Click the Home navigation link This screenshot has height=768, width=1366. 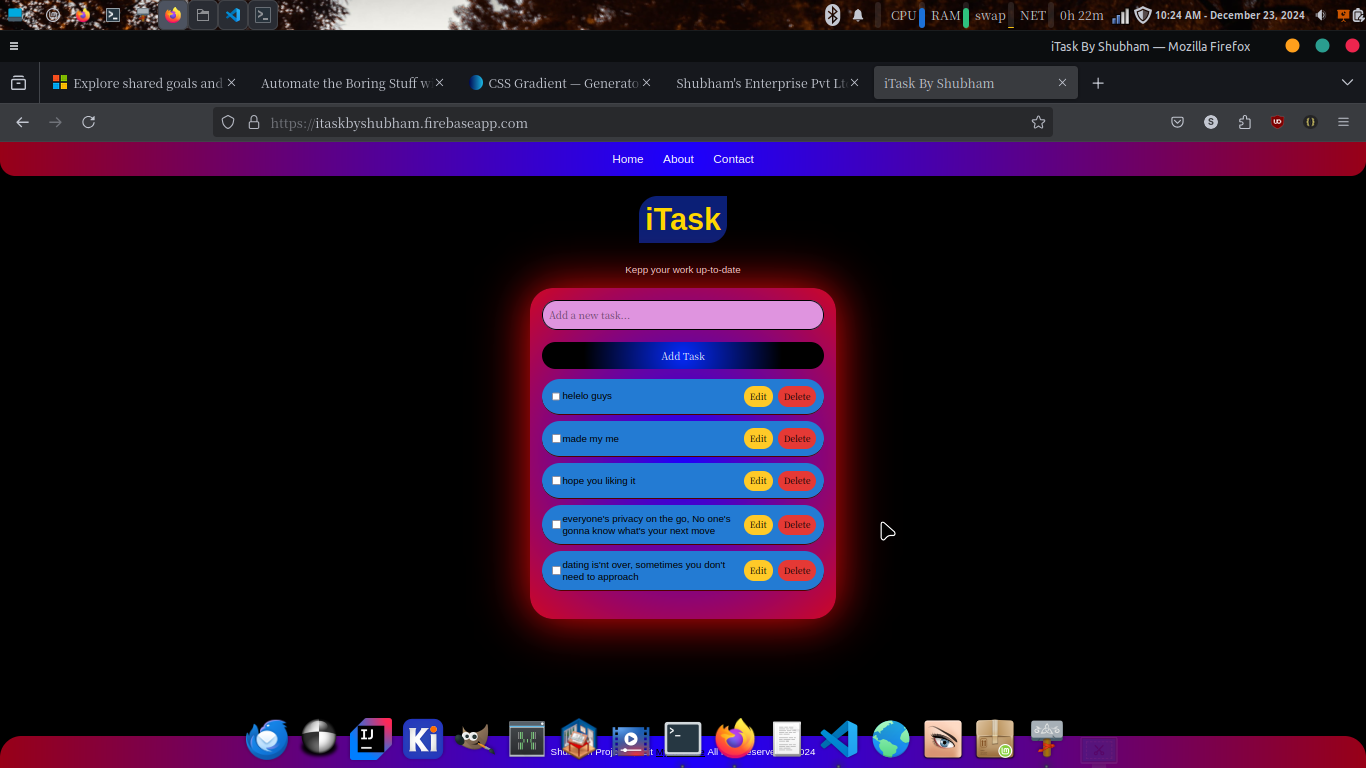point(628,159)
